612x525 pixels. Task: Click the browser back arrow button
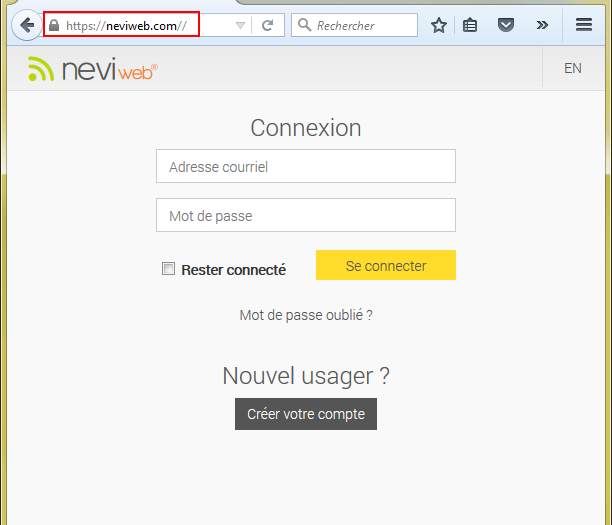(x=27, y=25)
